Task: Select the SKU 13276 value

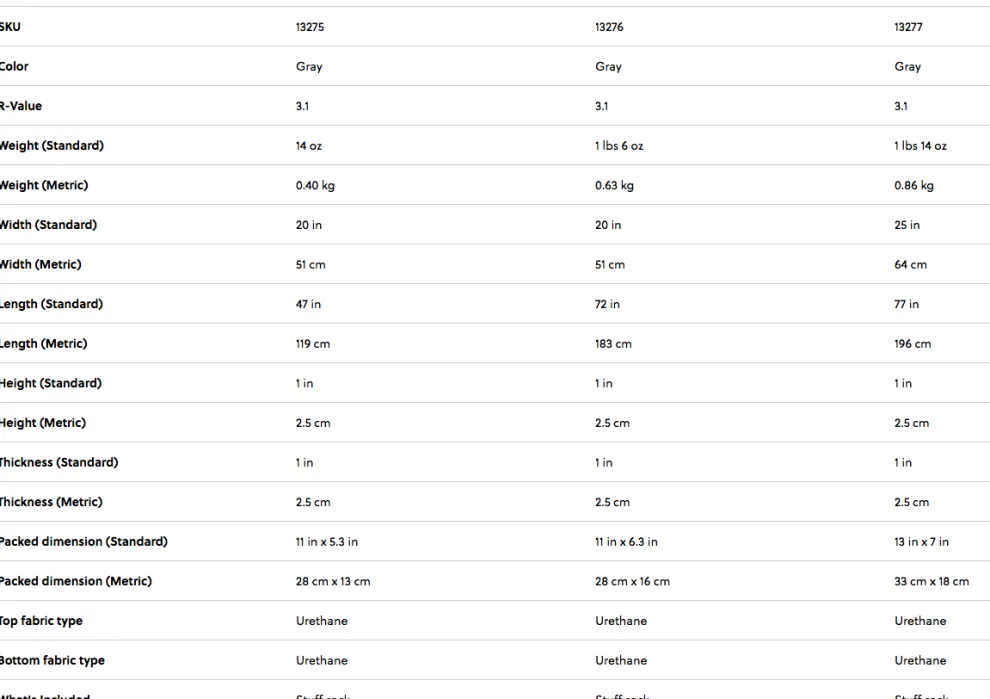Action: click(609, 27)
